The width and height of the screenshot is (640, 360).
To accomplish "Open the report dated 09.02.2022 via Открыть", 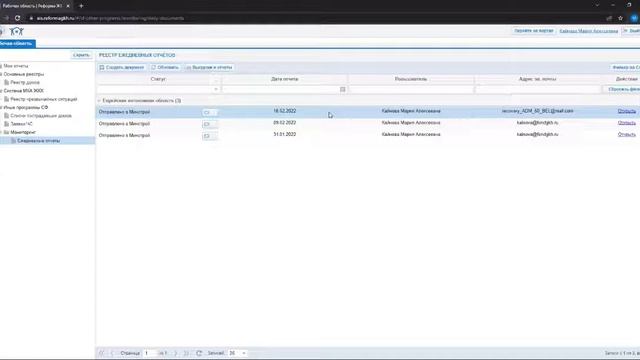I will pos(627,123).
